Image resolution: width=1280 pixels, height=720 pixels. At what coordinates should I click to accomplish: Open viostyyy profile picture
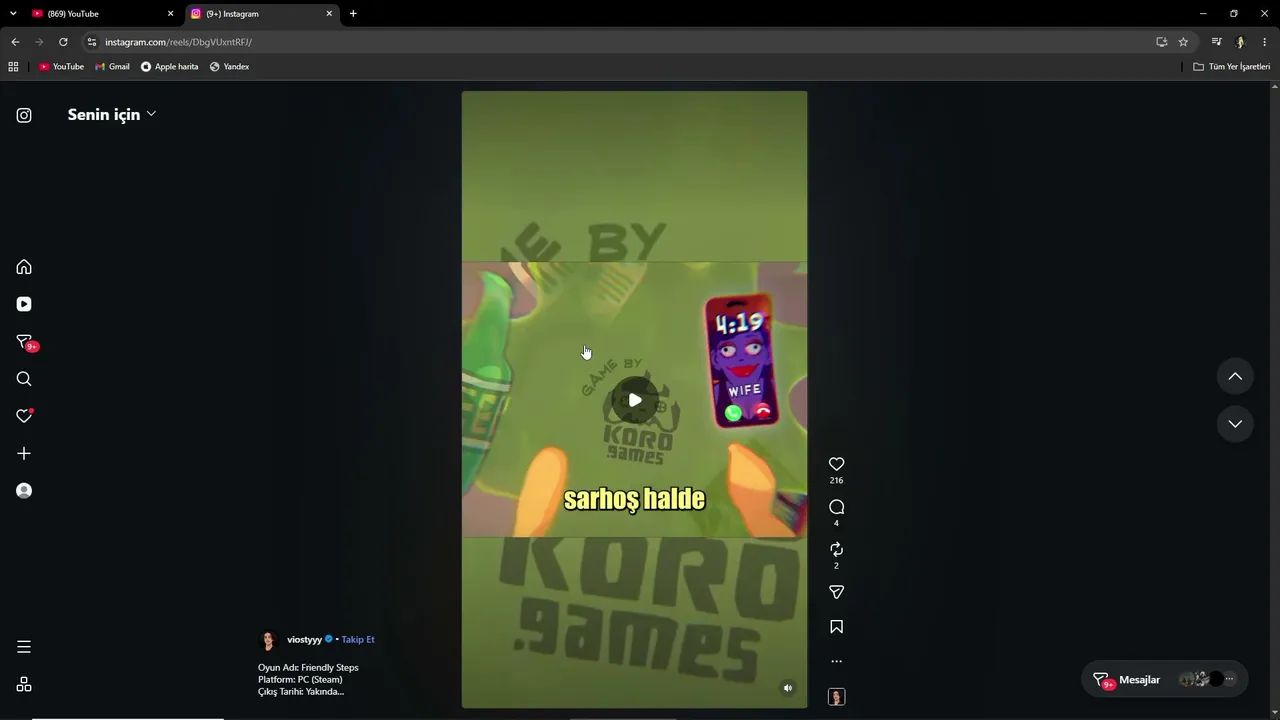(268, 640)
